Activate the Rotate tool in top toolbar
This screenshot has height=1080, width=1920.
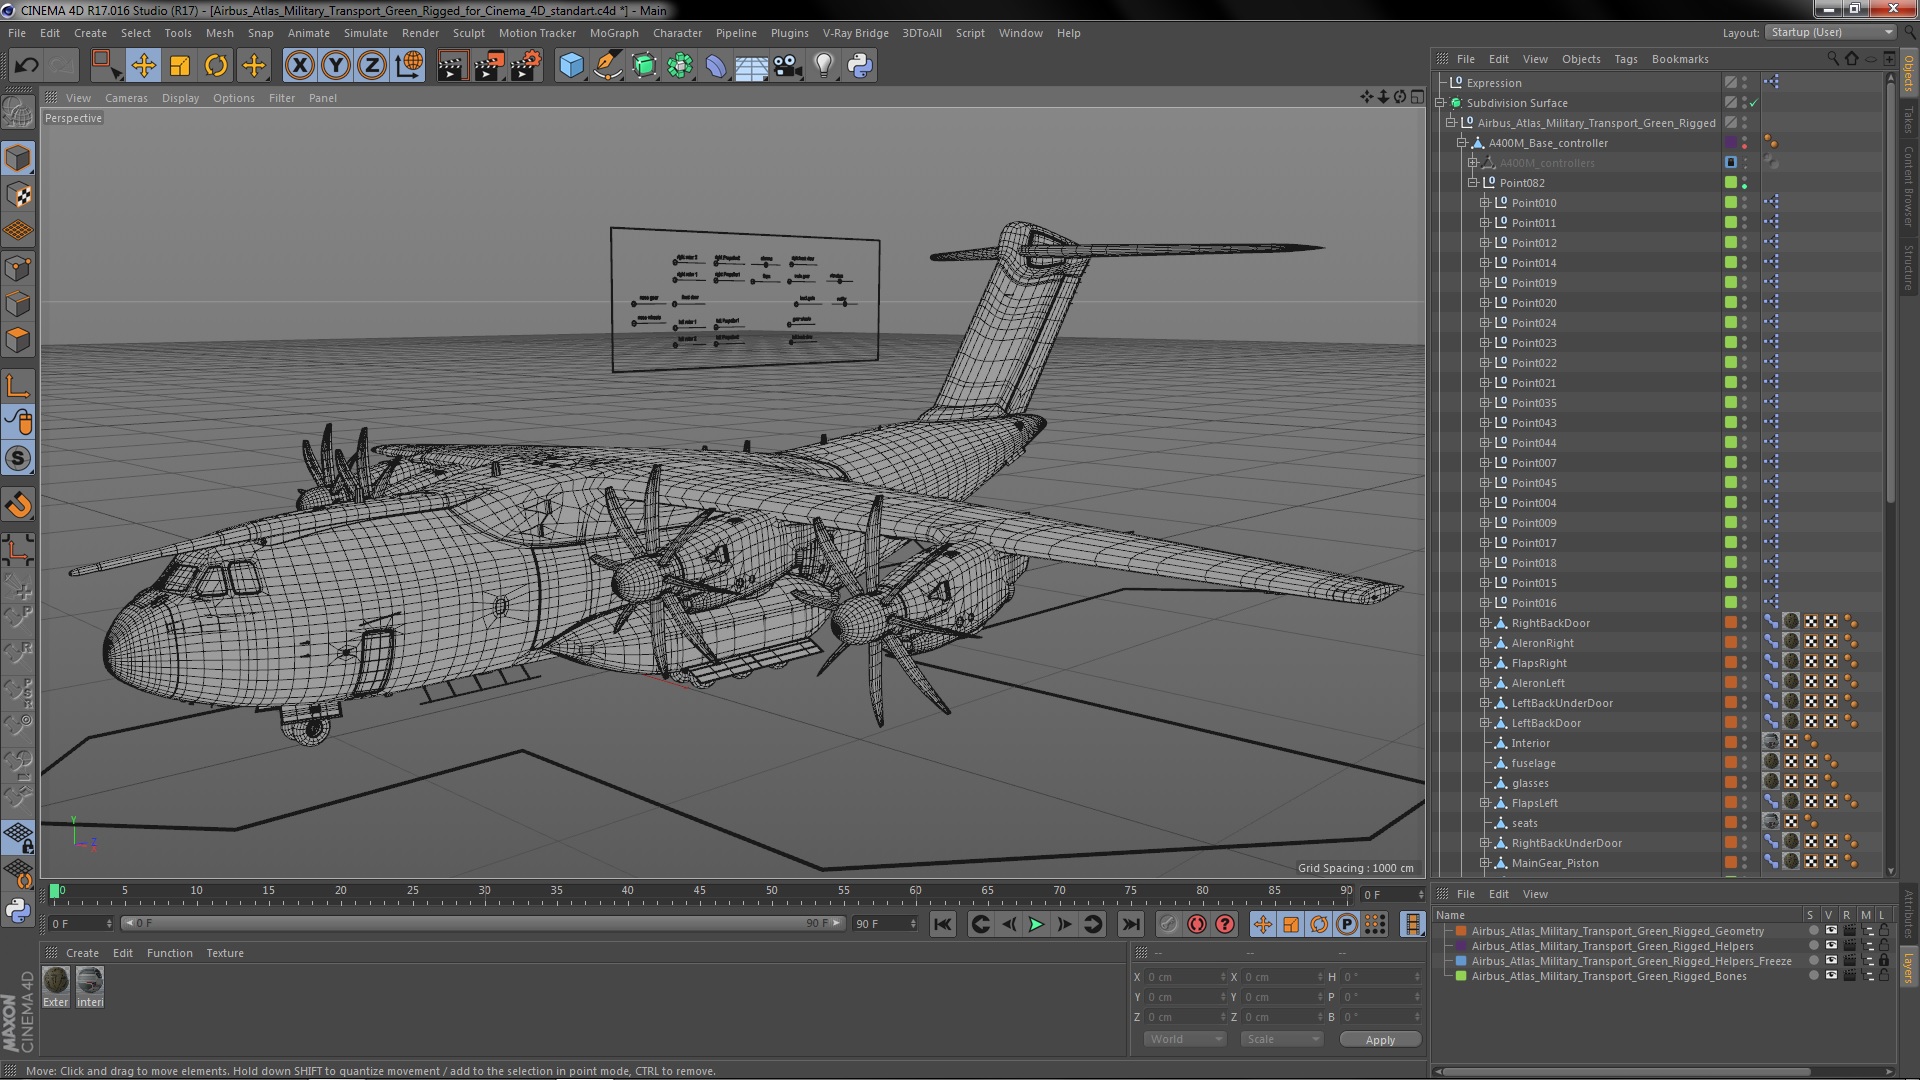(216, 66)
